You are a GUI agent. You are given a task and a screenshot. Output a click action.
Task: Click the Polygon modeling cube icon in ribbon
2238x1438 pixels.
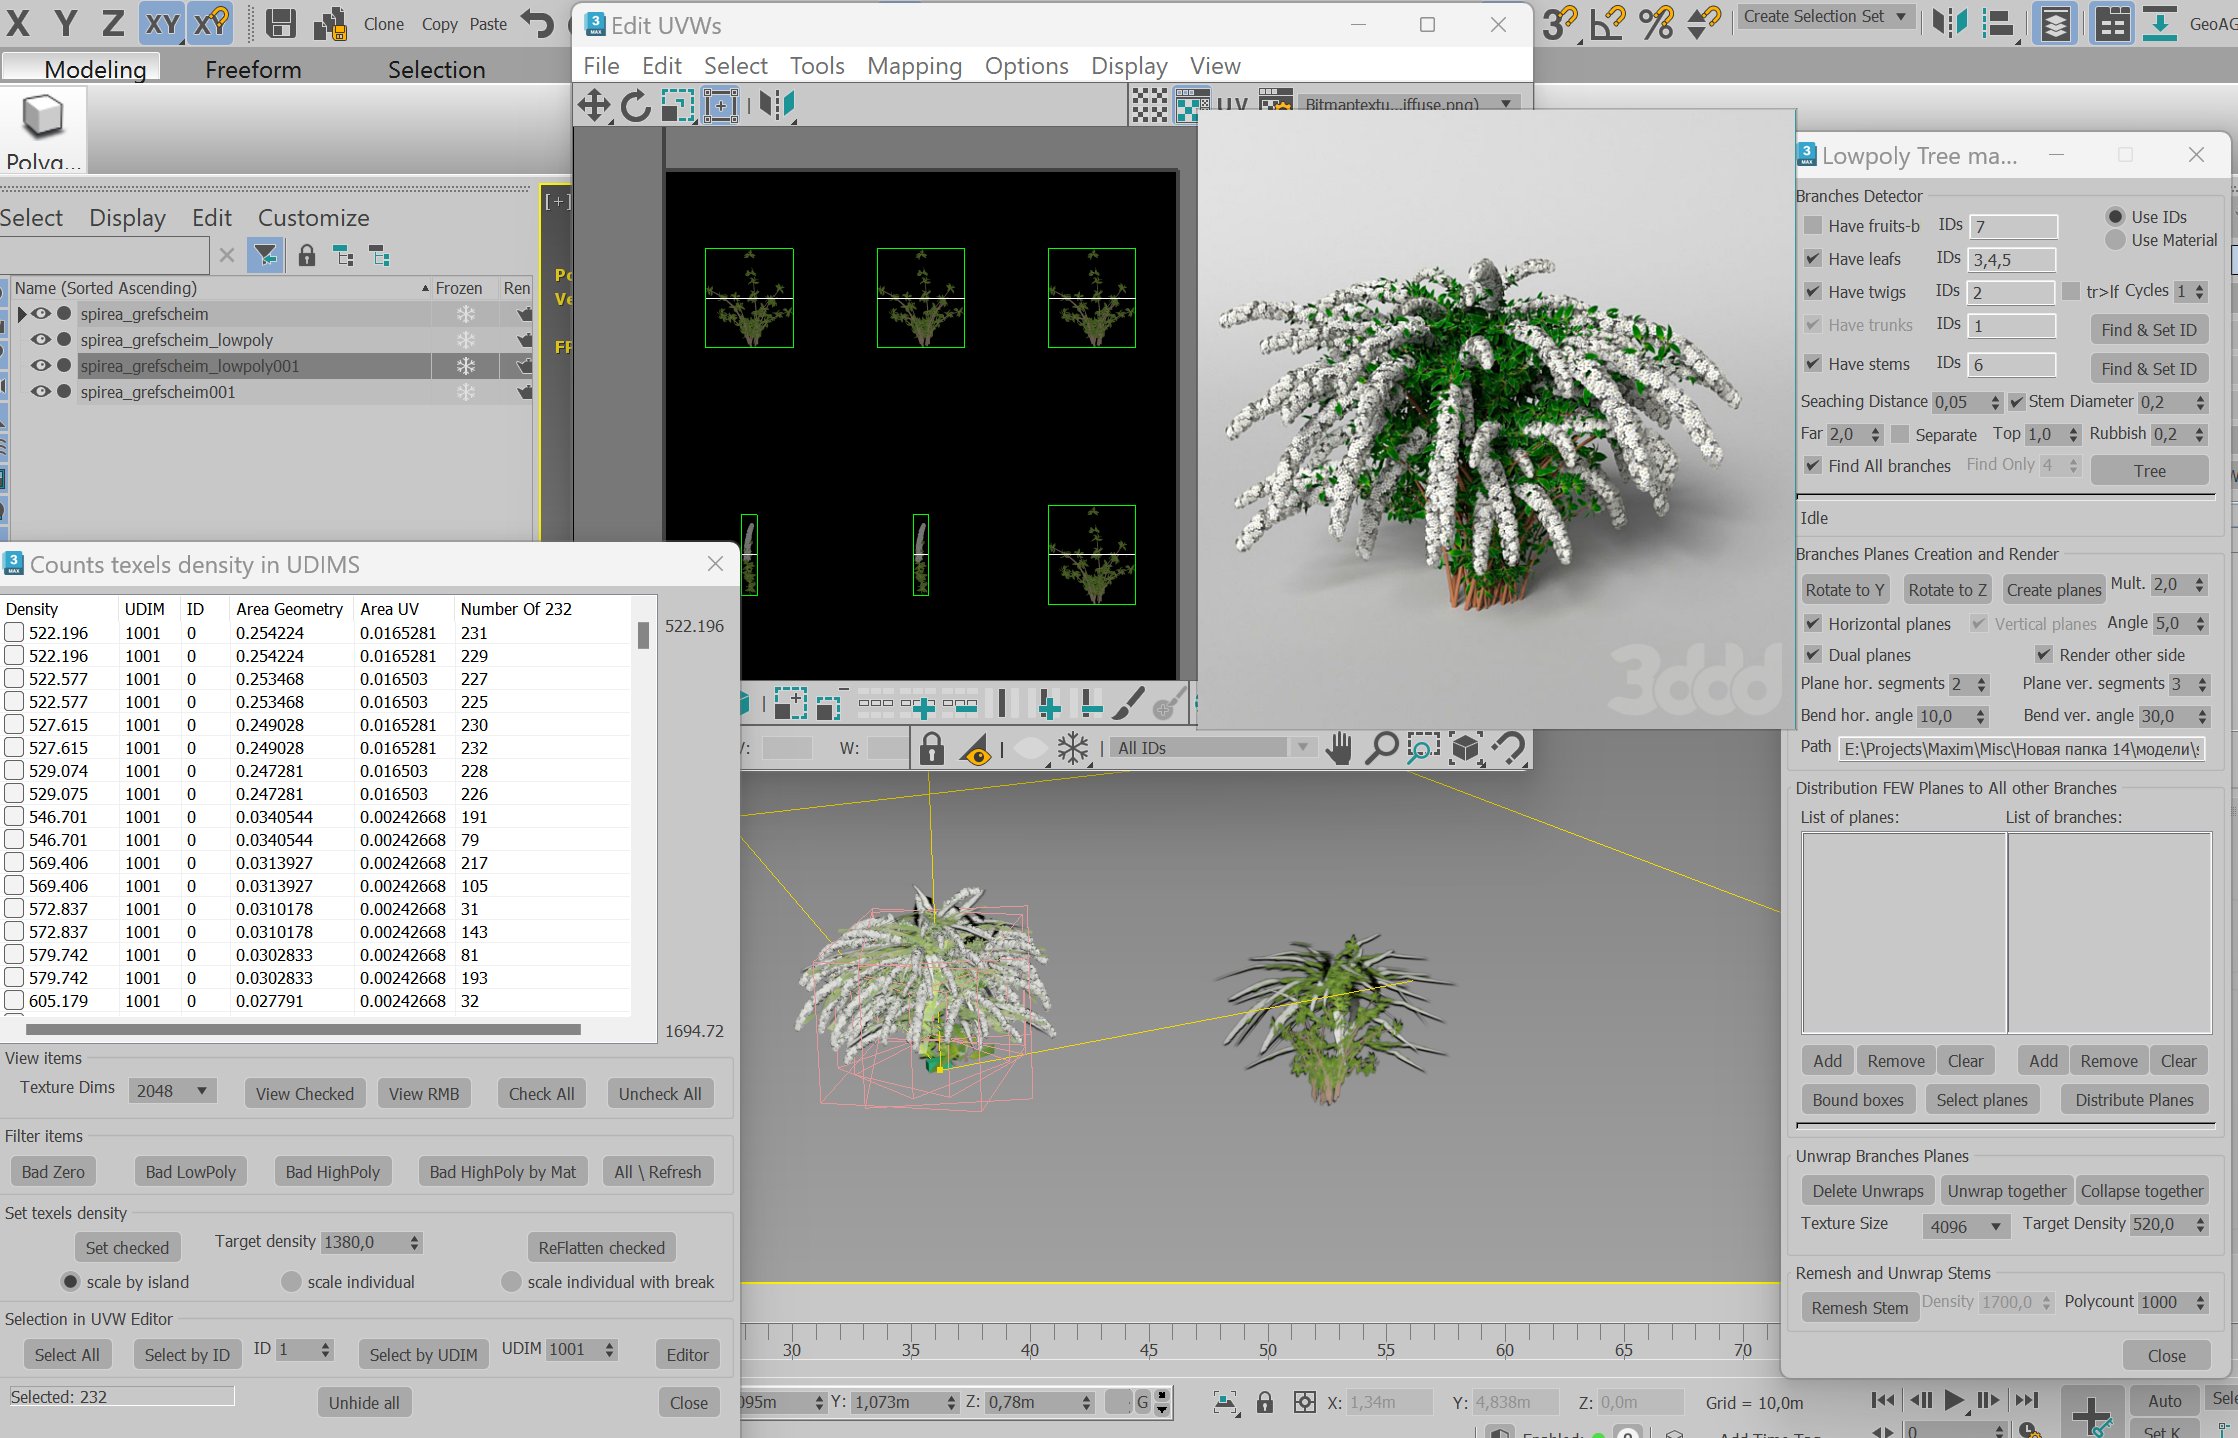coord(42,116)
